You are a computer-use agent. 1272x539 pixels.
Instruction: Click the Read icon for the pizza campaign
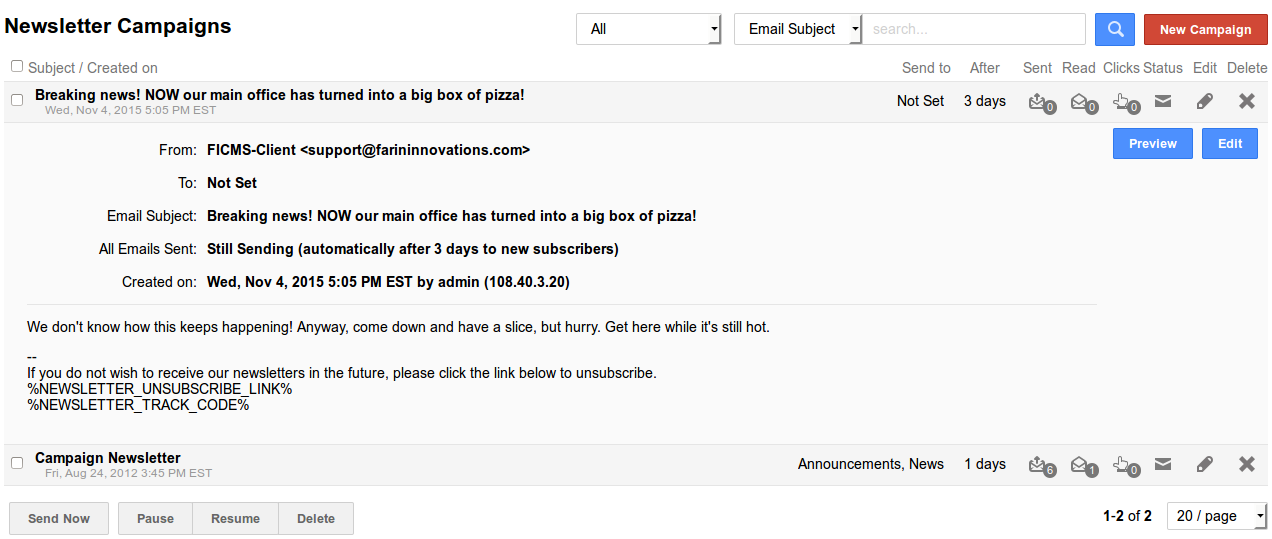pos(1081,101)
